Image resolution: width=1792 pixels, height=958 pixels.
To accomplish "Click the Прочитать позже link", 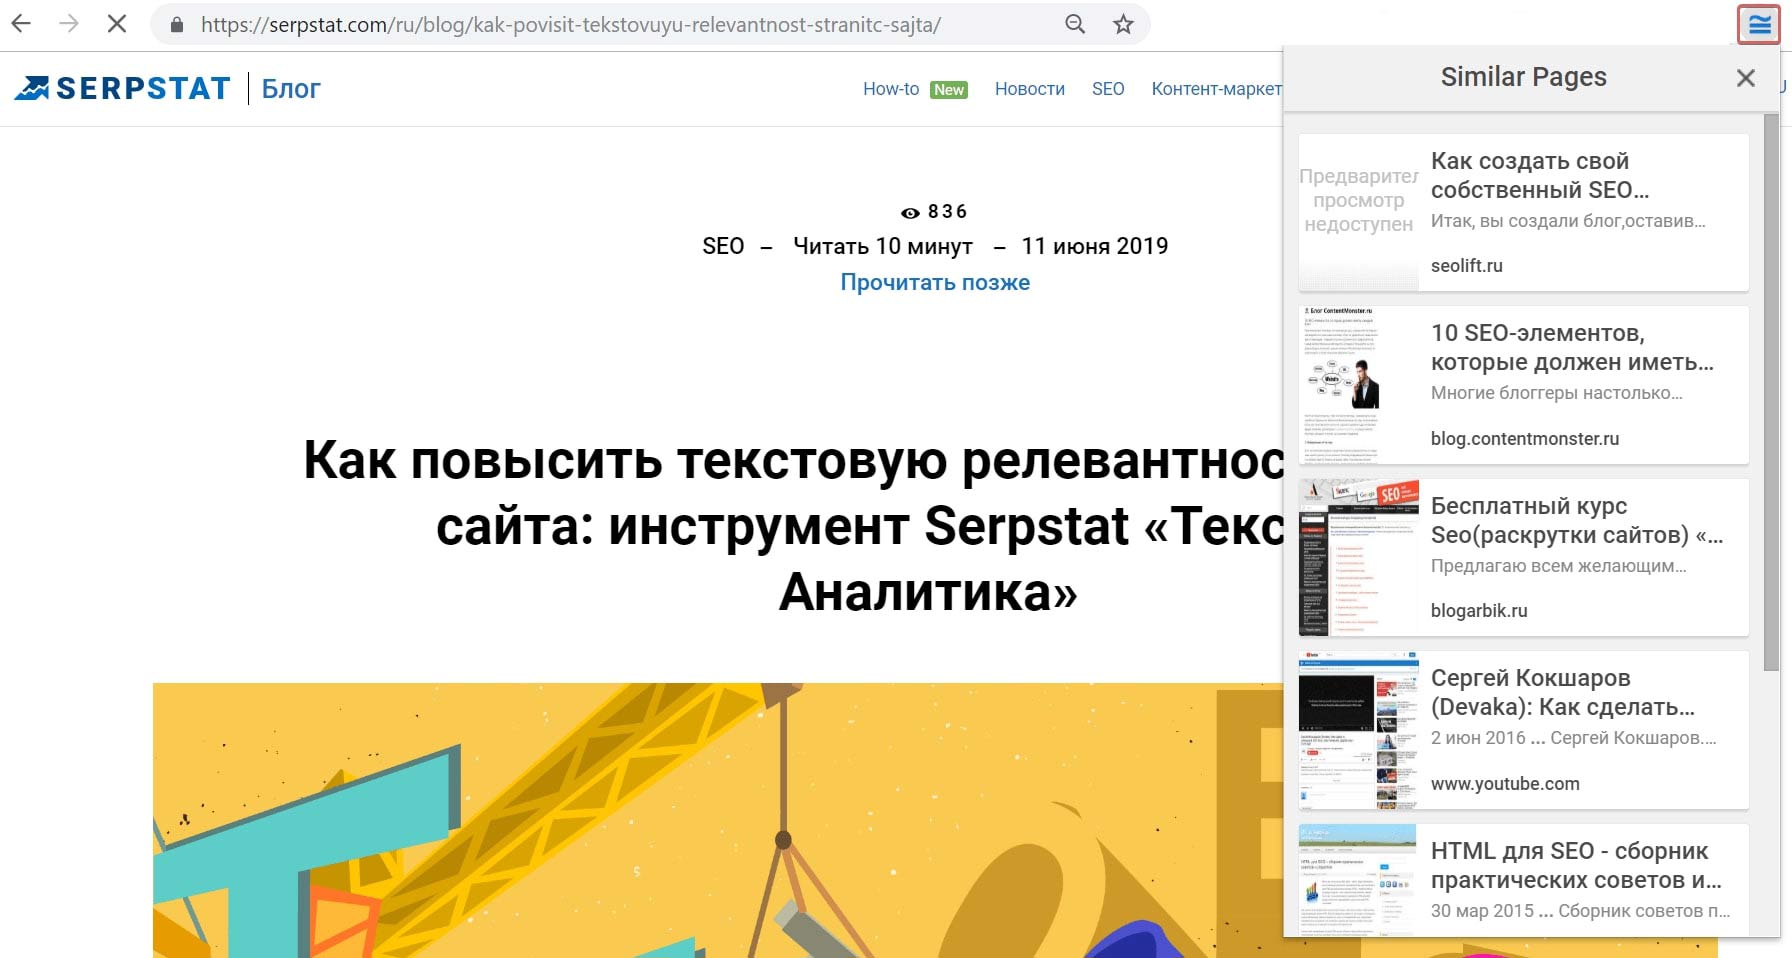I will [x=935, y=282].
